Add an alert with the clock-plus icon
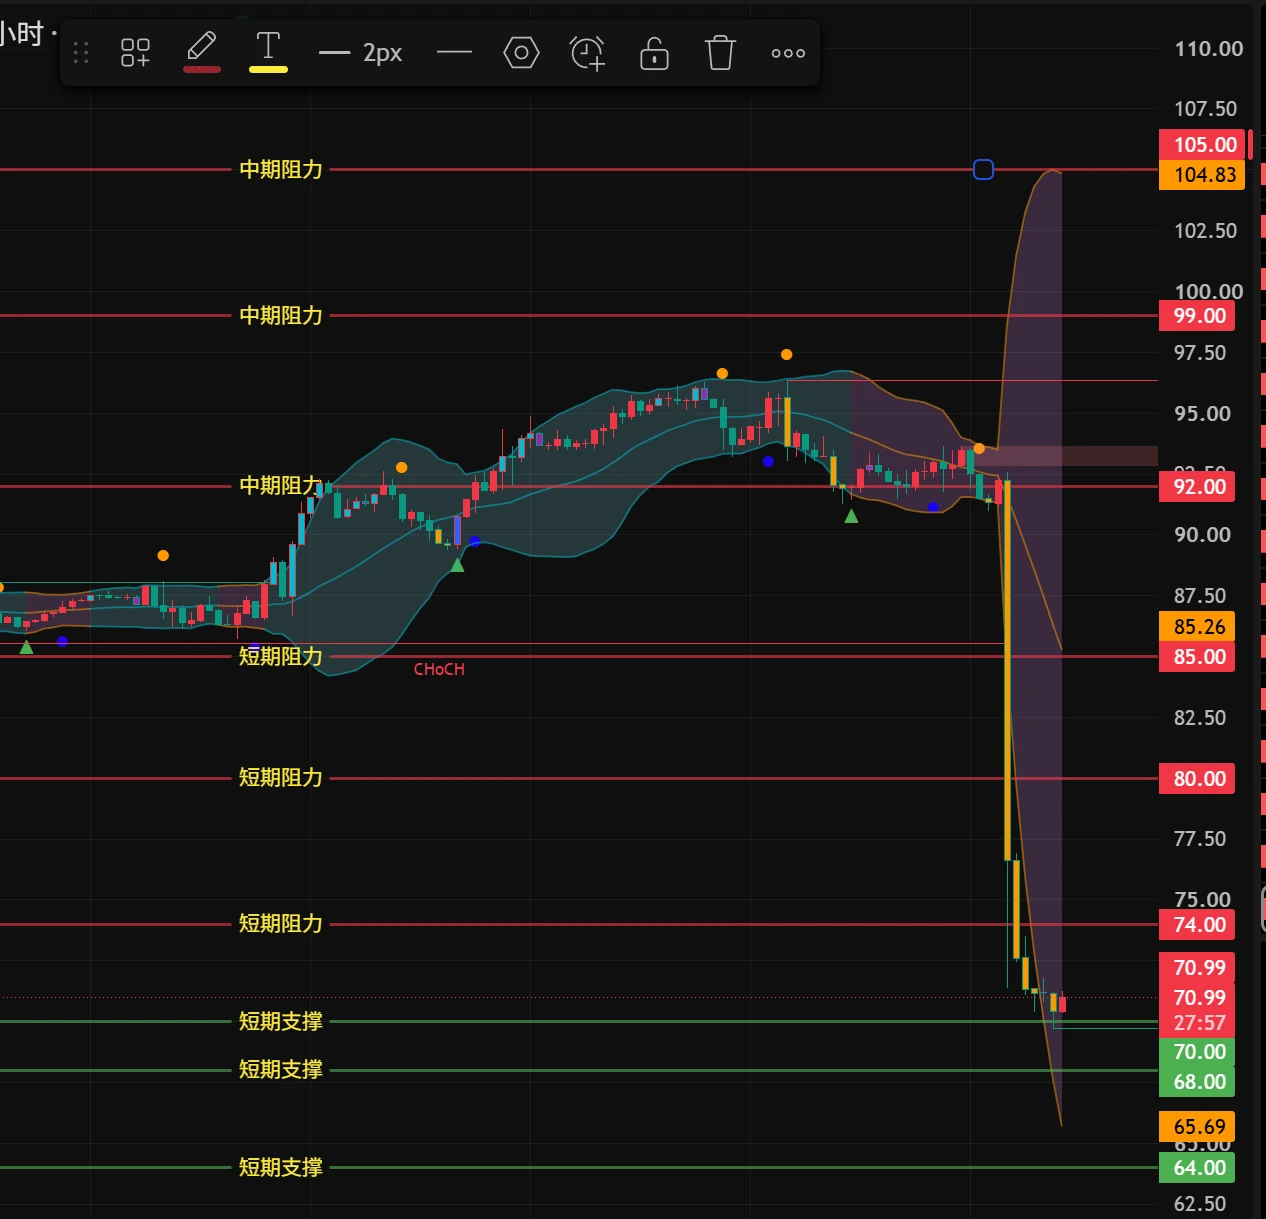Viewport: 1266px width, 1219px height. pos(587,52)
